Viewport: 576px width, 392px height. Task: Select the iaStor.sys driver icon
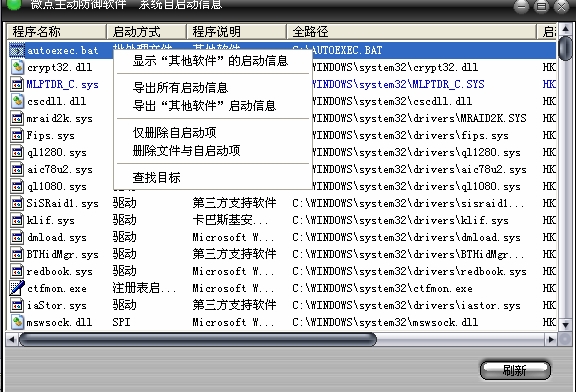tap(17, 305)
